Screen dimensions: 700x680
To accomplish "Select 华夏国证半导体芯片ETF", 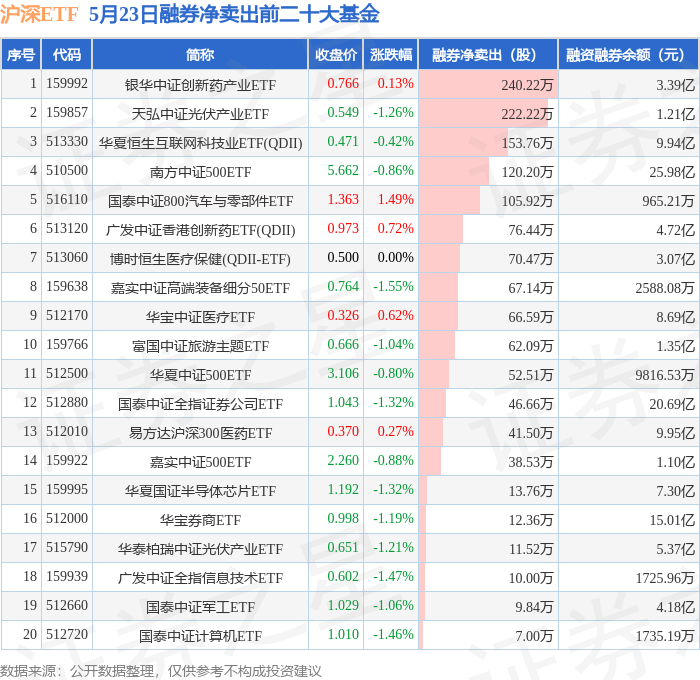I will (200, 491).
